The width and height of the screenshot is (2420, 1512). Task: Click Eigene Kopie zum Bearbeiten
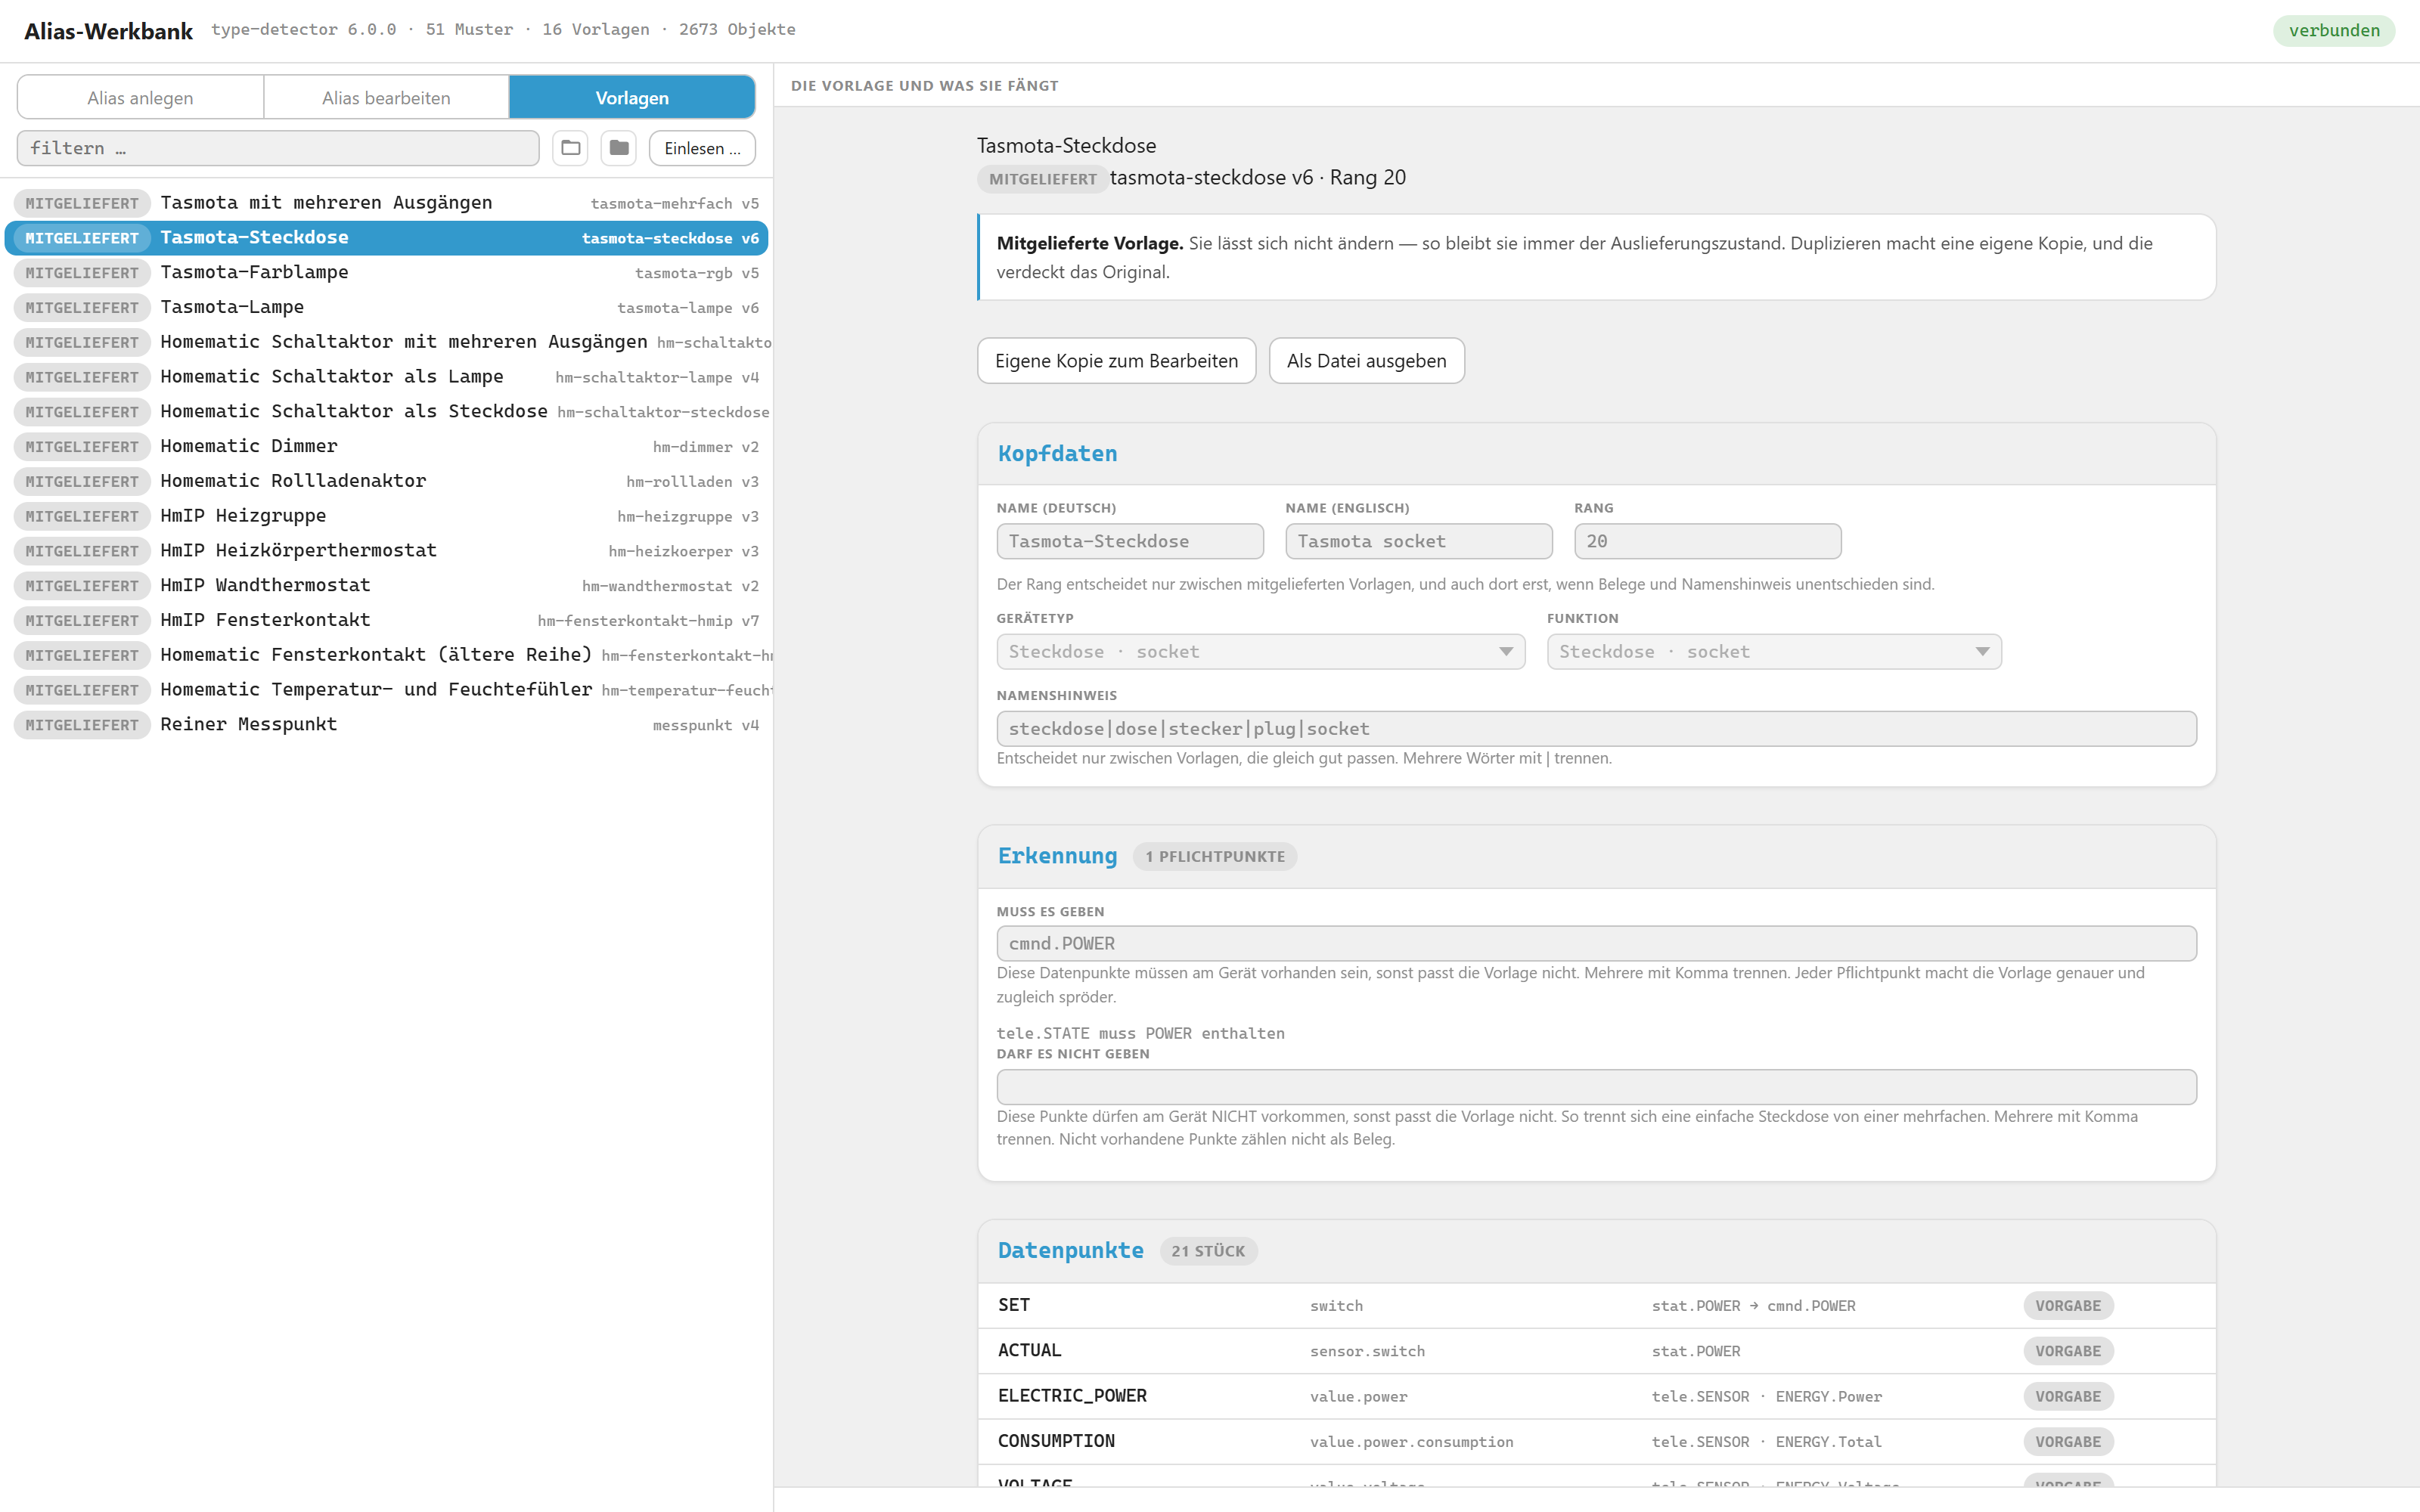click(1116, 361)
